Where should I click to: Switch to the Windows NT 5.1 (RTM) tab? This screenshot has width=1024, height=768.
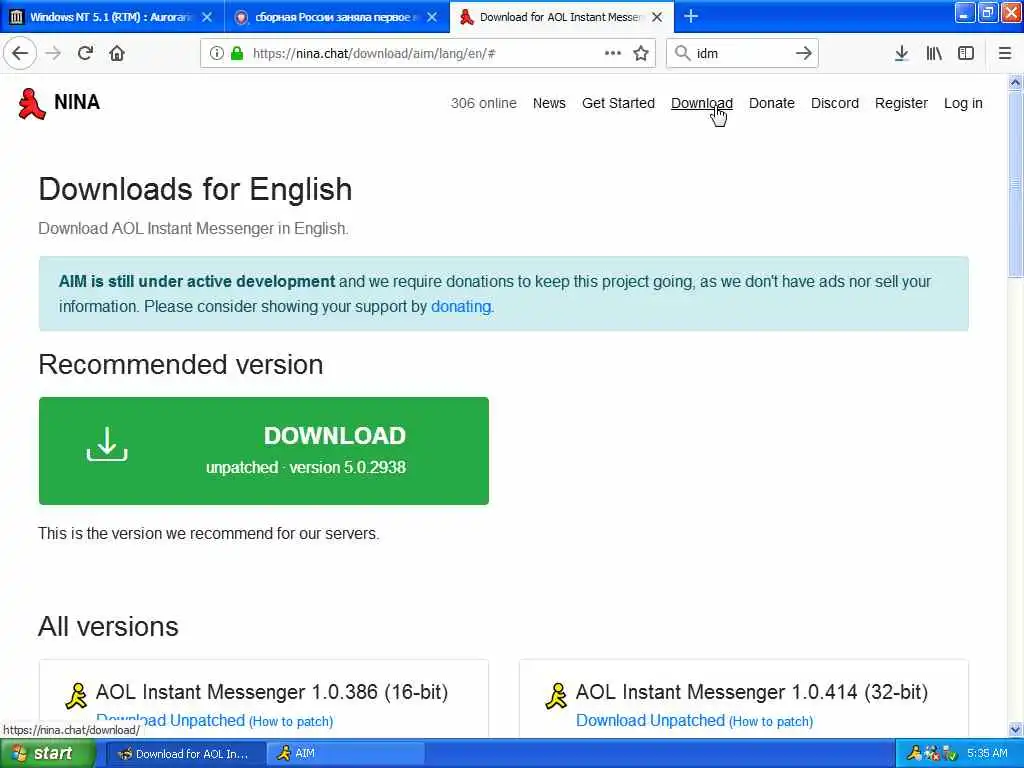(x=112, y=17)
